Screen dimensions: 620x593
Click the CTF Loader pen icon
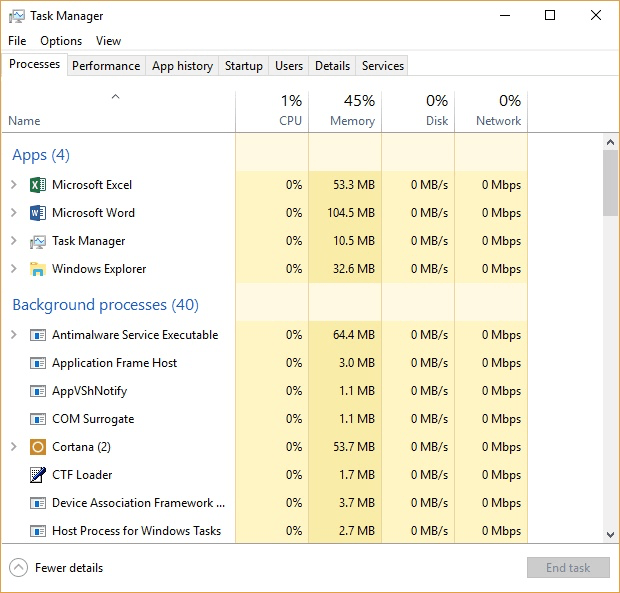click(x=38, y=475)
